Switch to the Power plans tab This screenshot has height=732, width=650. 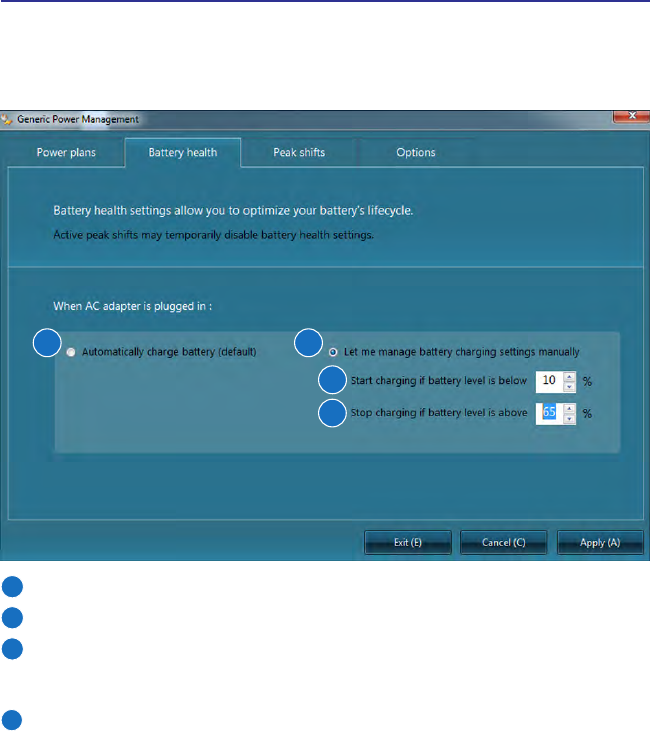click(x=66, y=153)
